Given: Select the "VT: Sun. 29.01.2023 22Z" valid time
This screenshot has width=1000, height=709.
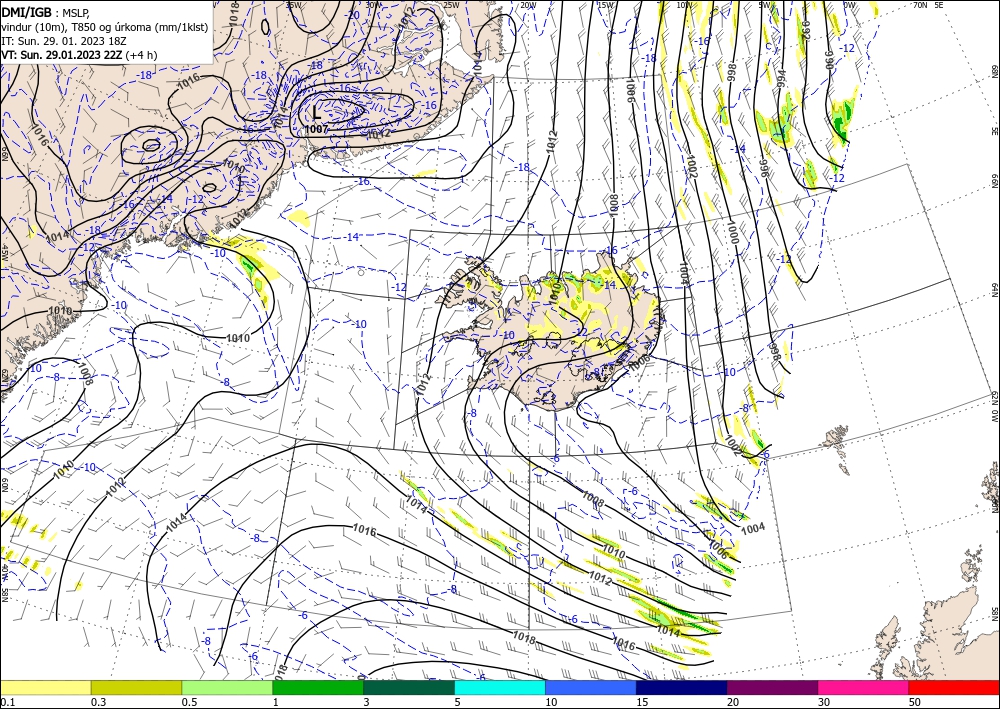Looking at the screenshot, I should pyautogui.click(x=62, y=55).
